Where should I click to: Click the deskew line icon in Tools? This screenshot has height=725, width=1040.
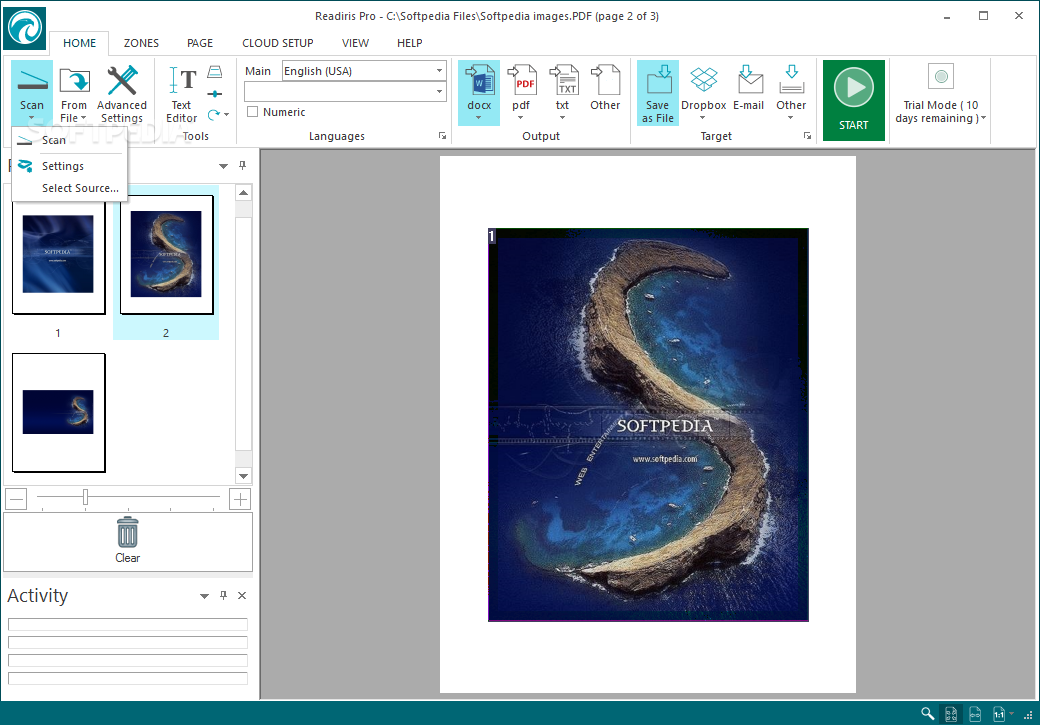215,94
